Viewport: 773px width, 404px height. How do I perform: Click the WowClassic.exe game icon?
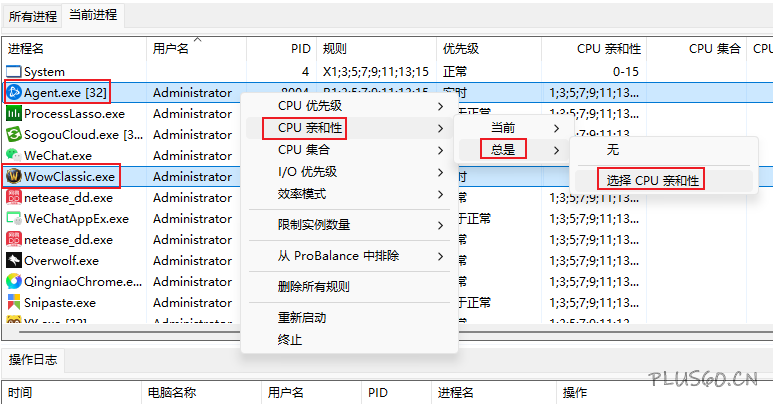(x=13, y=177)
